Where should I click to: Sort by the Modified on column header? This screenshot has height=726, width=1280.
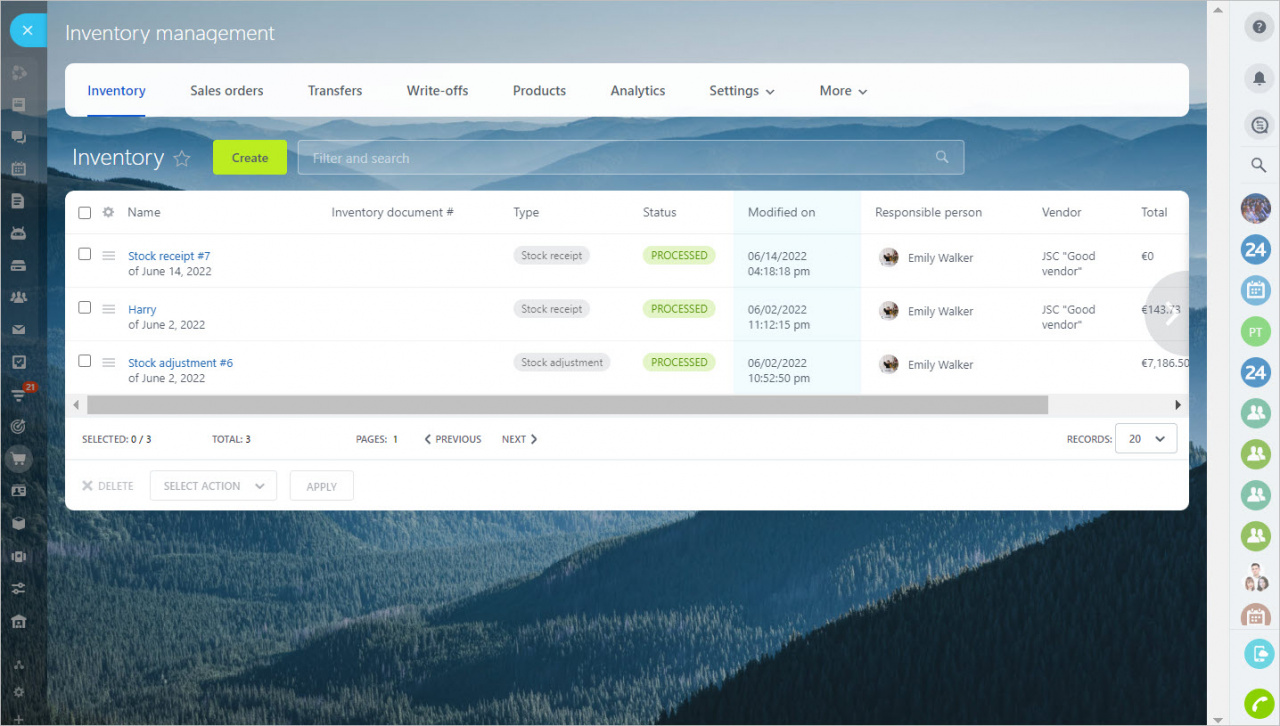781,212
